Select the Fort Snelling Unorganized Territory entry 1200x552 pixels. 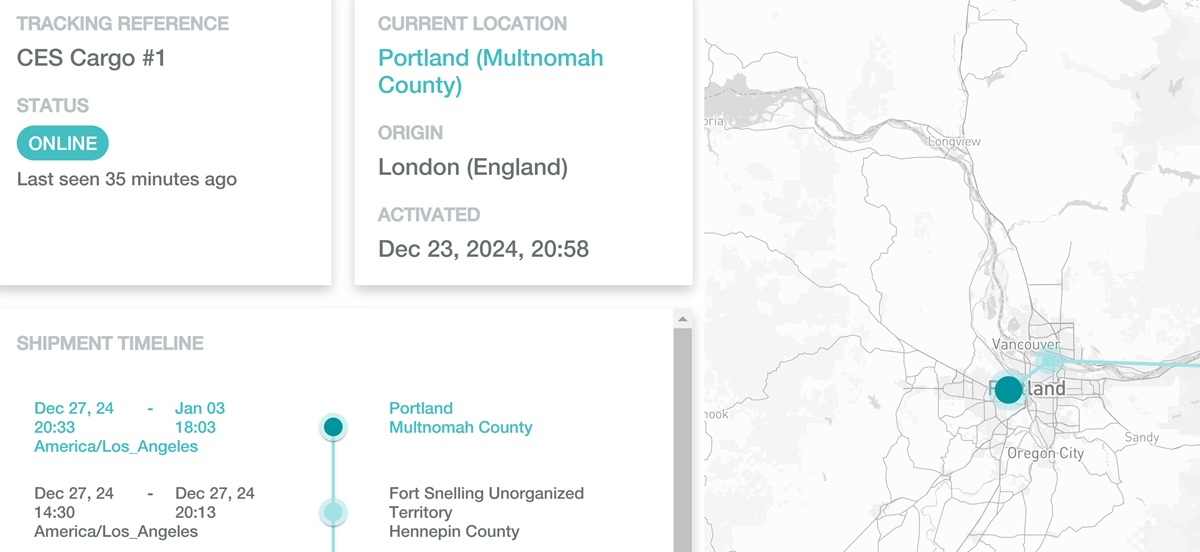[486, 512]
